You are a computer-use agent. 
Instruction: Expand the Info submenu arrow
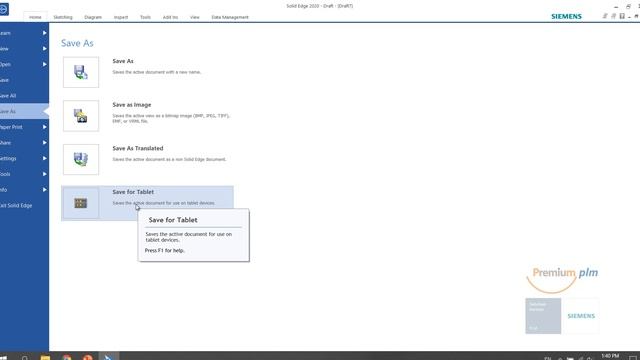coord(44,190)
